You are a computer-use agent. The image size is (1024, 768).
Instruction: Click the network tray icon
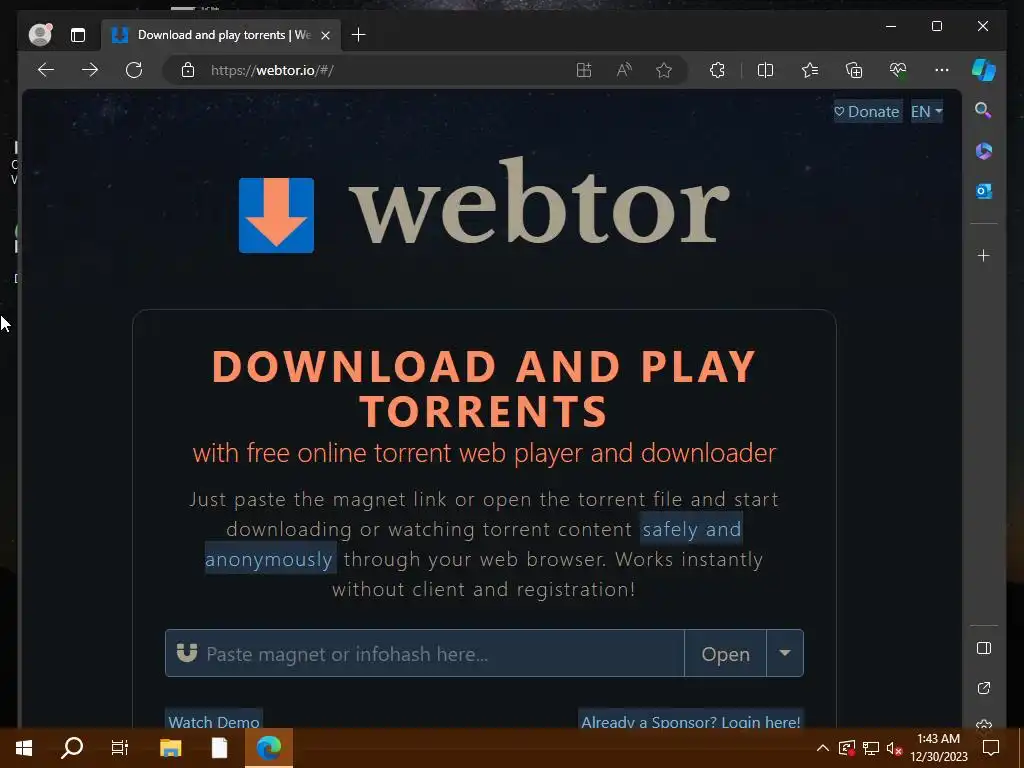point(871,748)
